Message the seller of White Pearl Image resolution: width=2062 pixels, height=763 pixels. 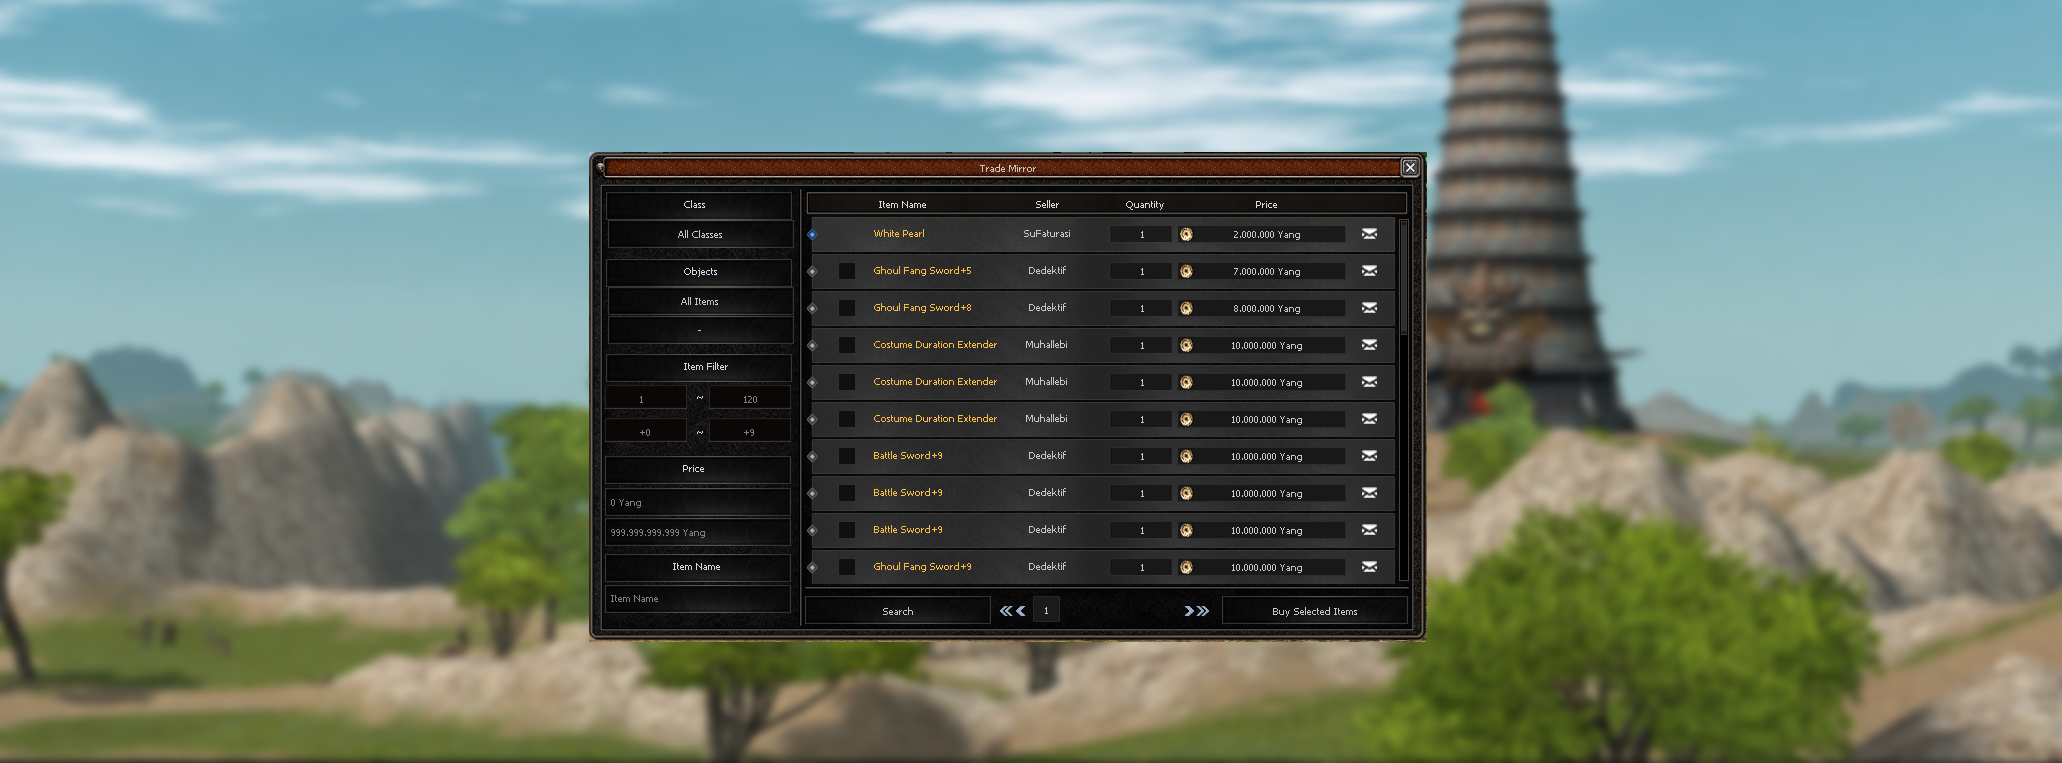click(x=1369, y=234)
